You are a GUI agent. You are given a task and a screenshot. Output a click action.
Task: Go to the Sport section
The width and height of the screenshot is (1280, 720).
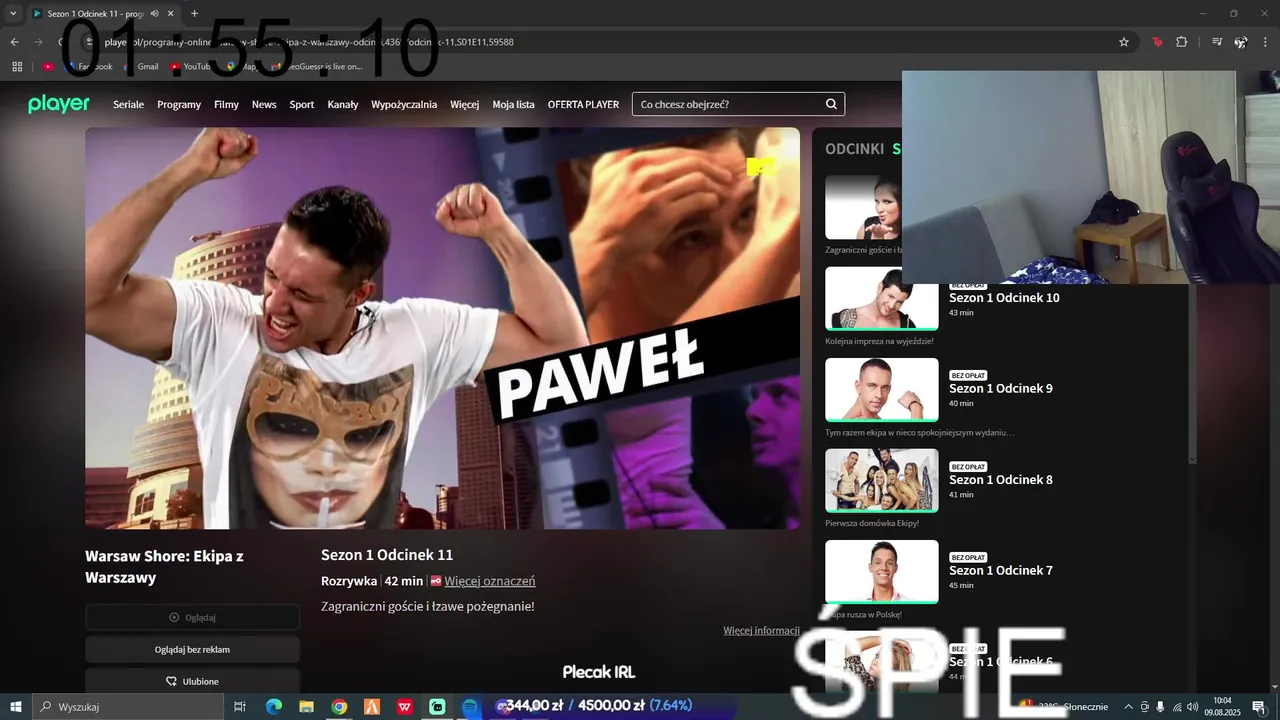[302, 104]
